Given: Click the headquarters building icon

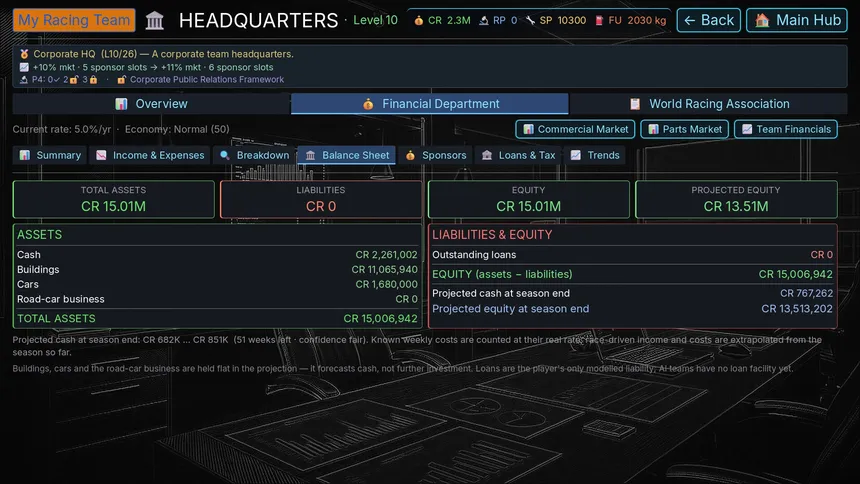Looking at the screenshot, I should (155, 21).
